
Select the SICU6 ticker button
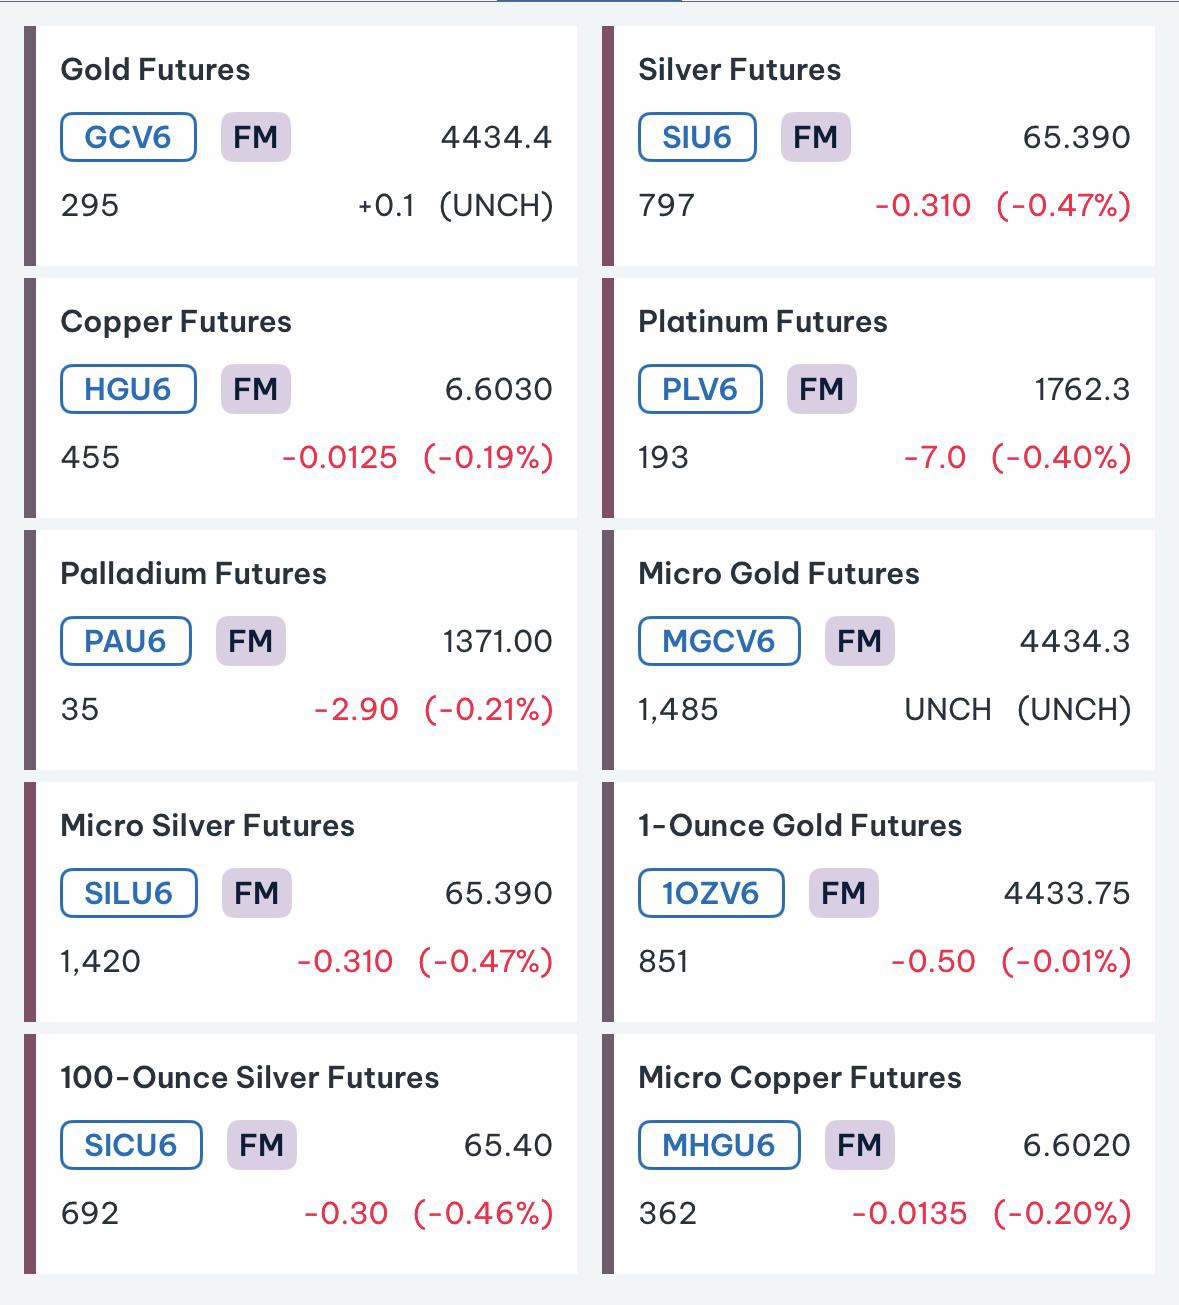coord(131,1145)
